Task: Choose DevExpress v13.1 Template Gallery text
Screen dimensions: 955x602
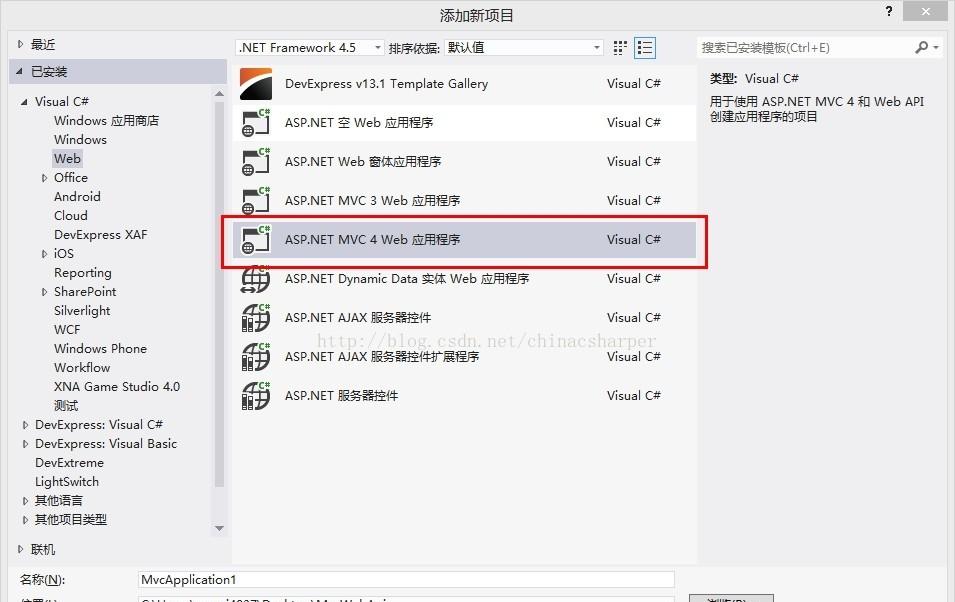Action: click(386, 83)
